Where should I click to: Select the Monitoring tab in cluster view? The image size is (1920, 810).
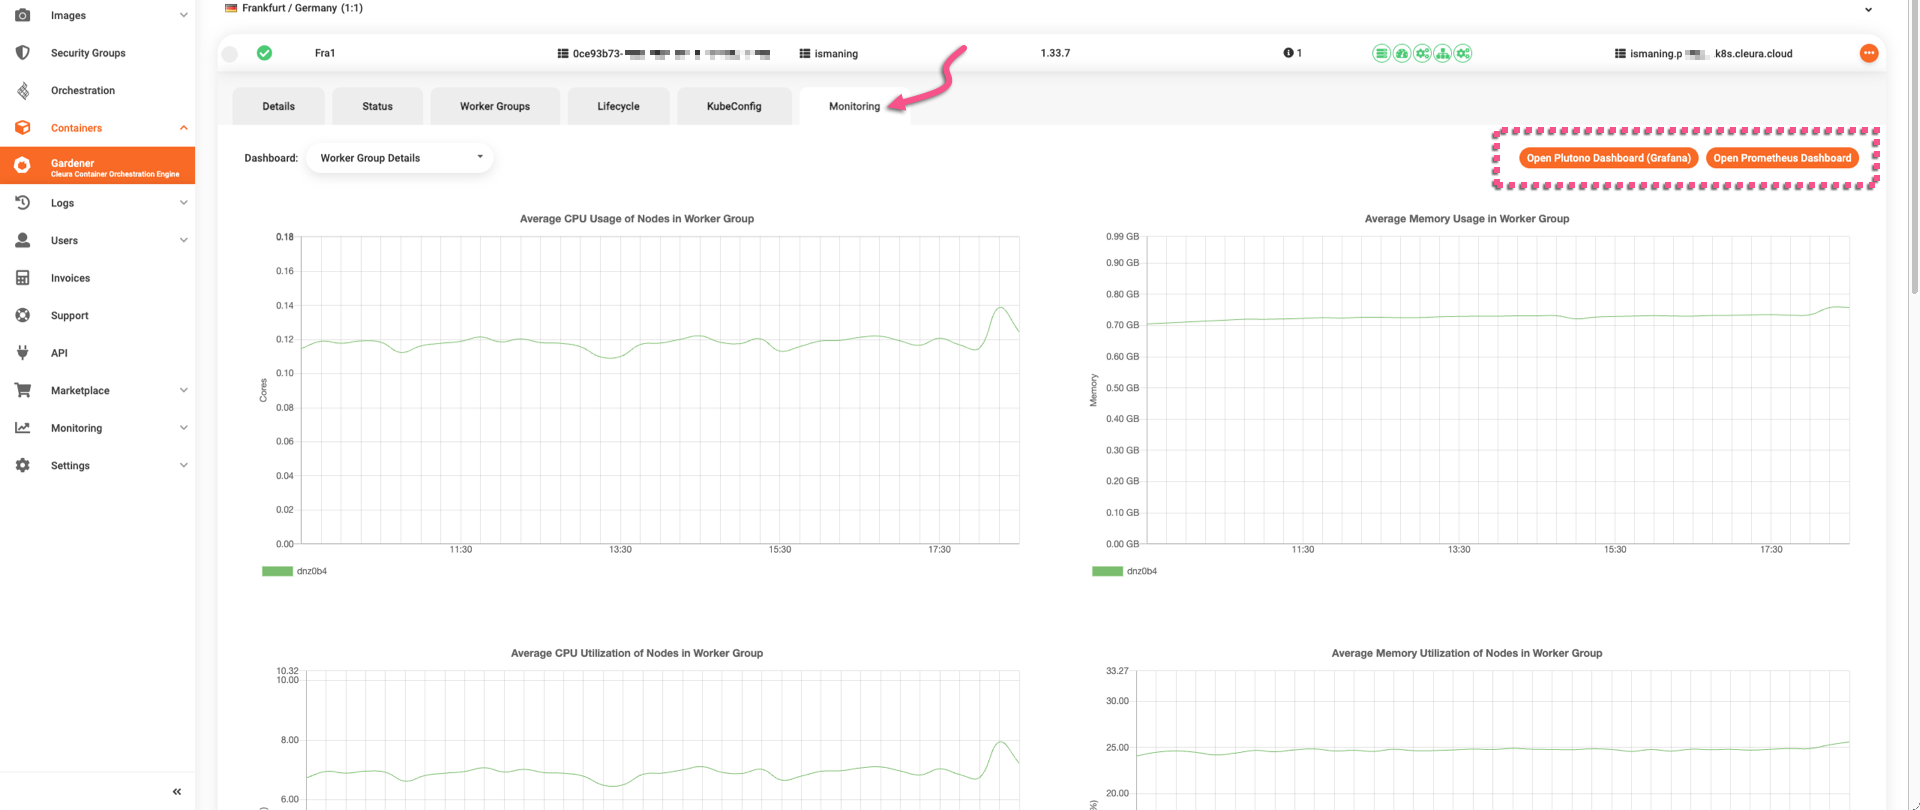(x=854, y=106)
